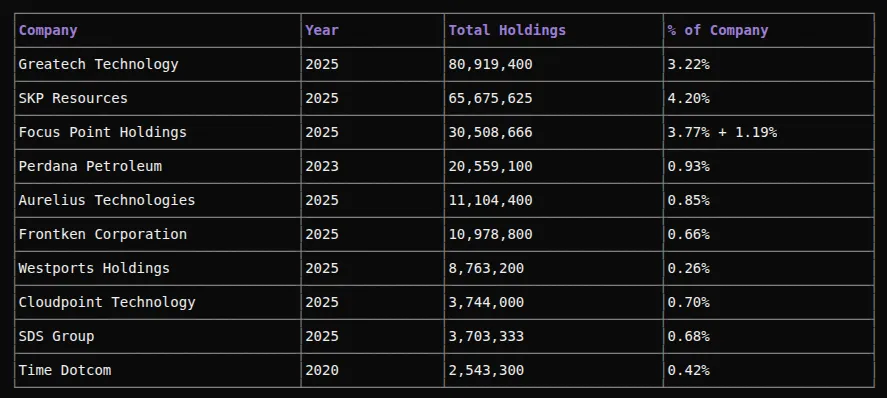Select the 2,543,300 holdings value
The image size is (887, 398).
[x=486, y=370]
